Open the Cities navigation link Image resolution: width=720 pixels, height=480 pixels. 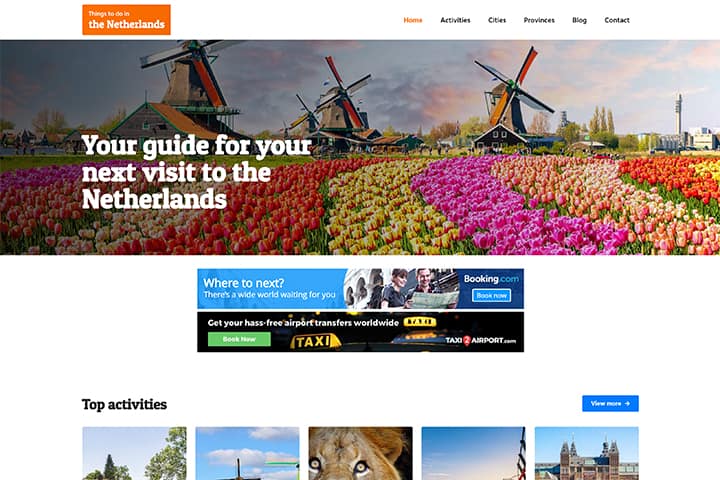pyautogui.click(x=497, y=20)
